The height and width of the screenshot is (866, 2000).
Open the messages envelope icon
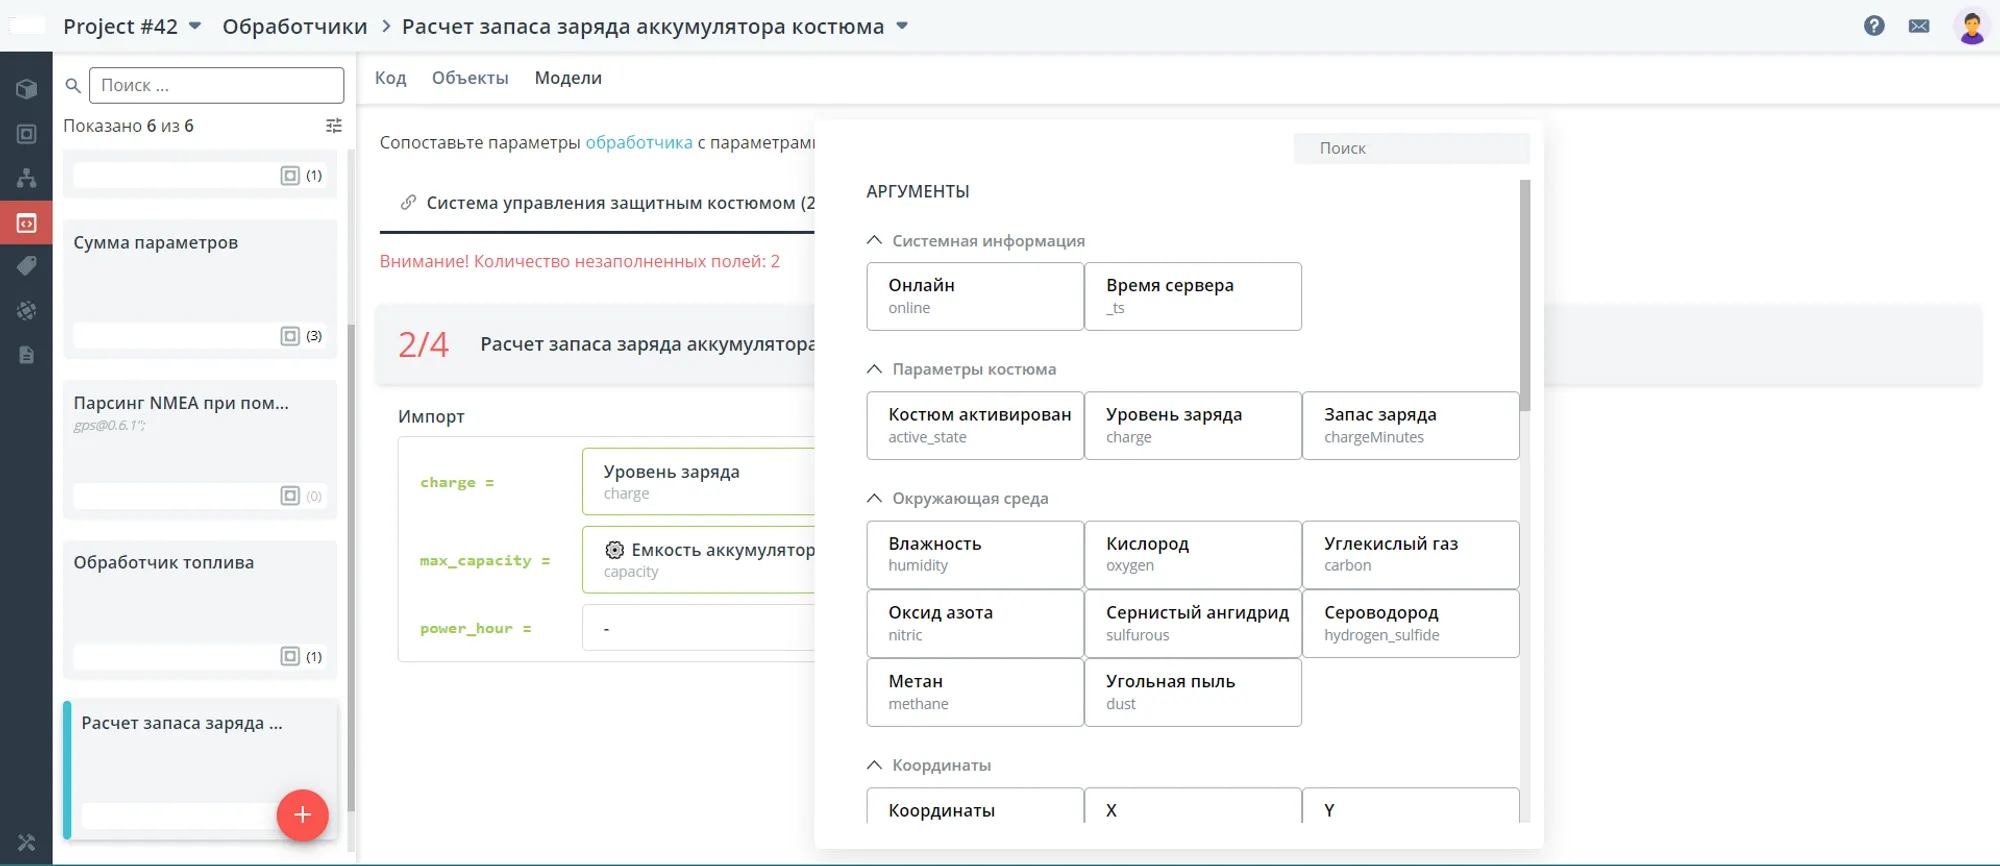click(x=1918, y=26)
